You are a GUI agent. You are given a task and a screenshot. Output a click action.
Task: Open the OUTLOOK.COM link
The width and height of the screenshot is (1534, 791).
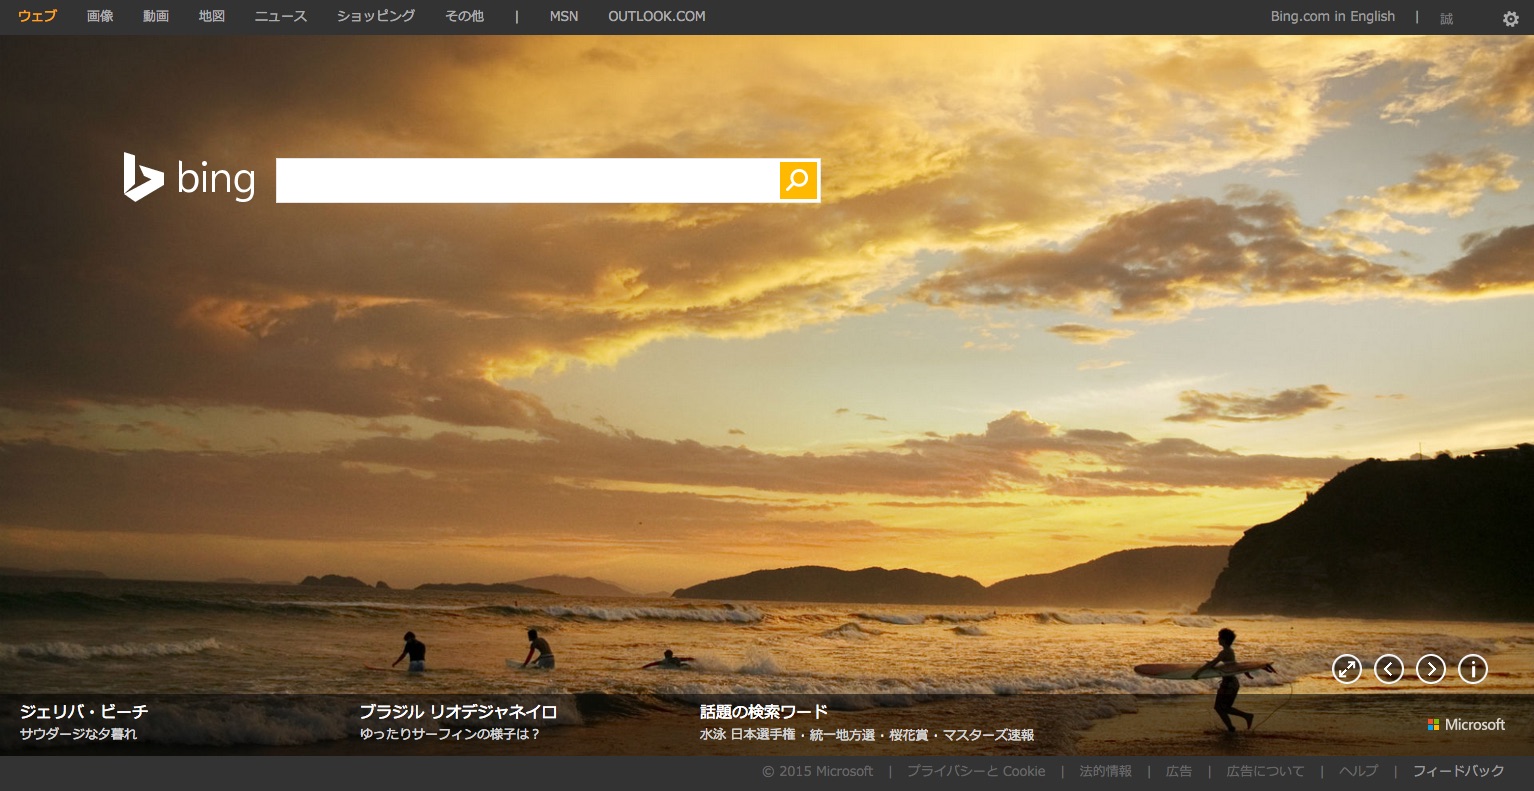point(657,16)
